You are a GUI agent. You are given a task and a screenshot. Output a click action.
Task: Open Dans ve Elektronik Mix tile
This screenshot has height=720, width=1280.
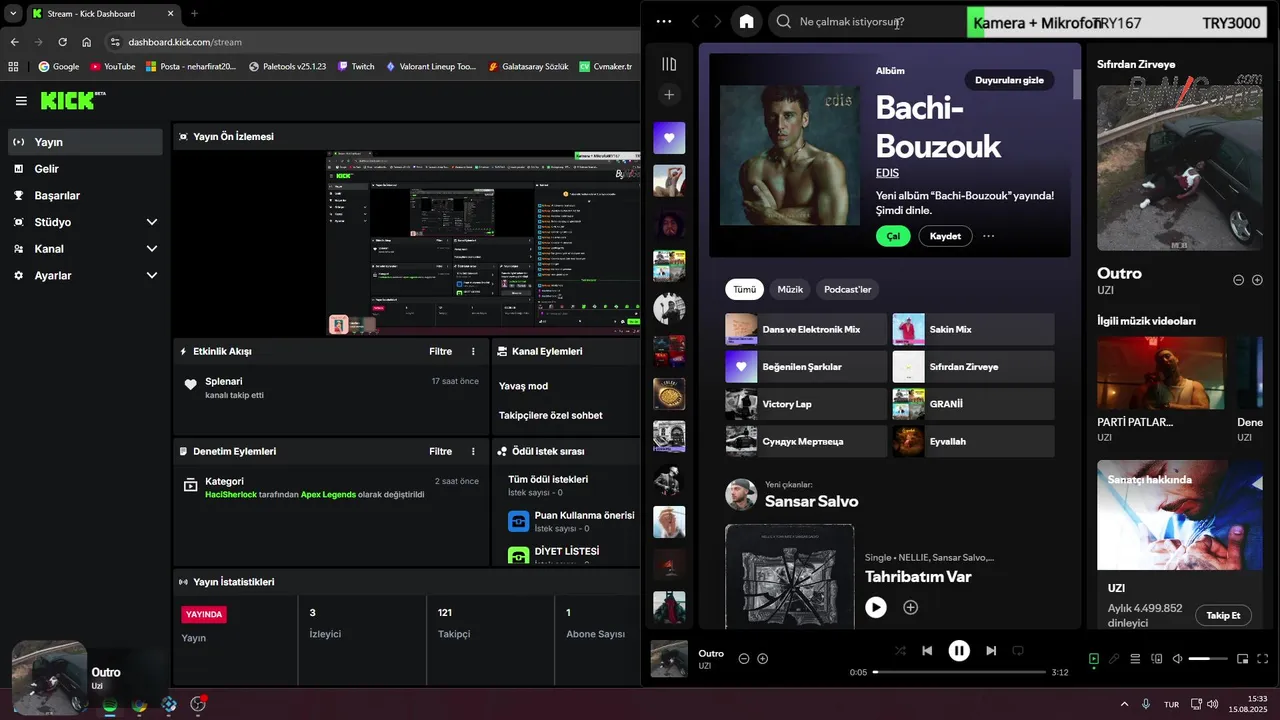(x=806, y=329)
